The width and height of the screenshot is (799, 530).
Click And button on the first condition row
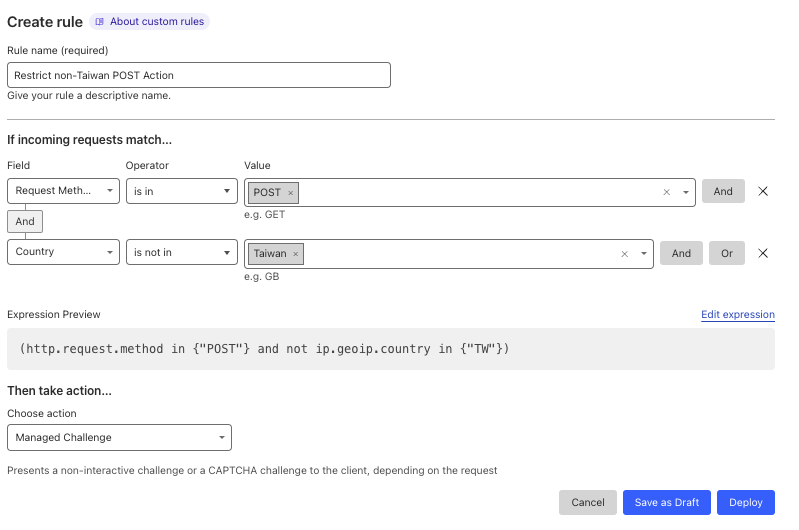pos(723,191)
